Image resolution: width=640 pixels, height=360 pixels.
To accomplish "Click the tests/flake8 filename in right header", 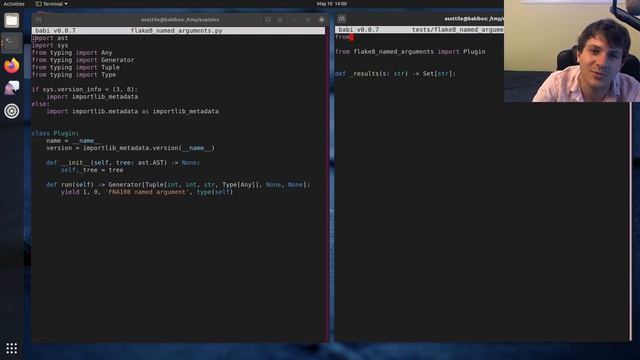I will [458, 30].
